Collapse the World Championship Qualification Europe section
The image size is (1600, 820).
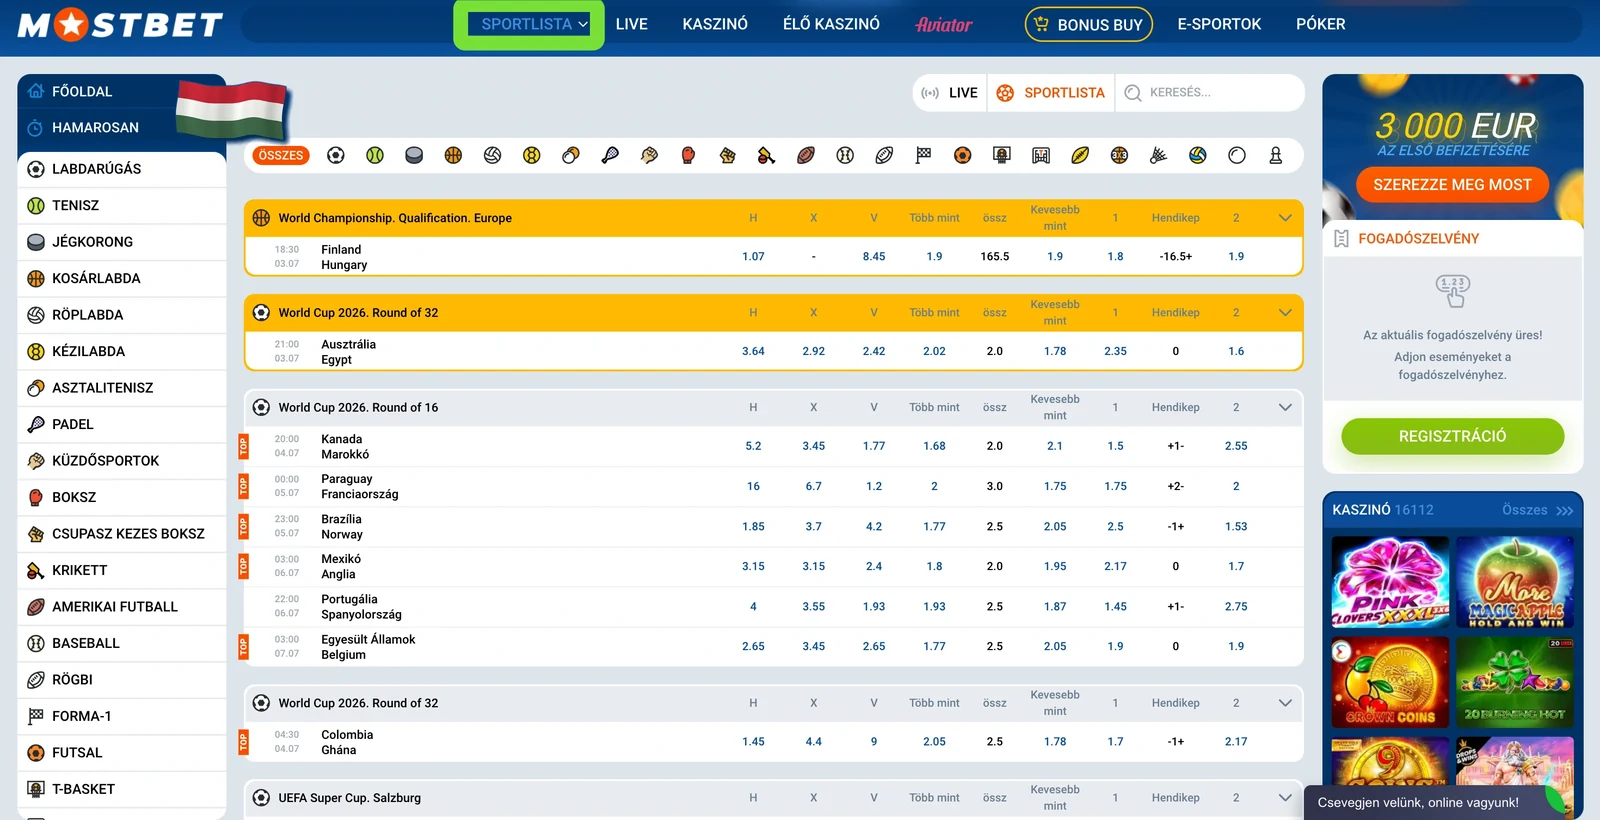[x=1285, y=218]
